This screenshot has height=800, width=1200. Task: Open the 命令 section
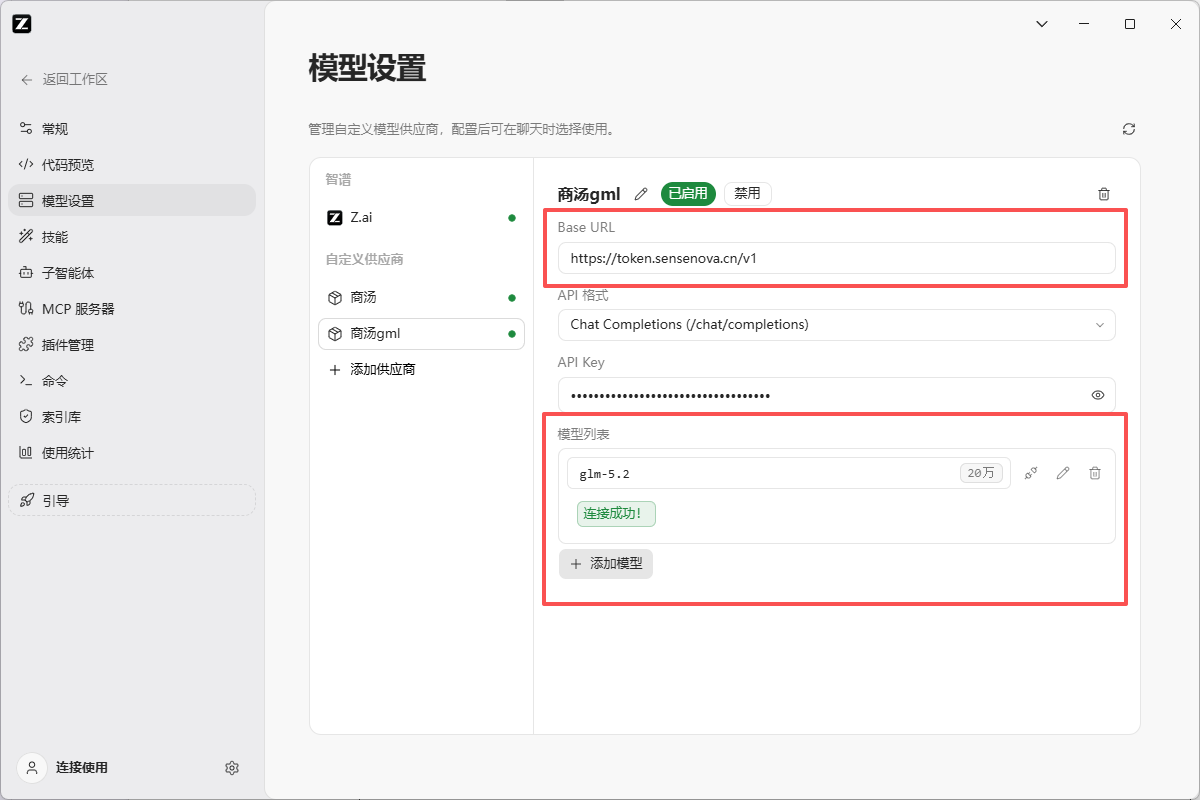[132, 381]
